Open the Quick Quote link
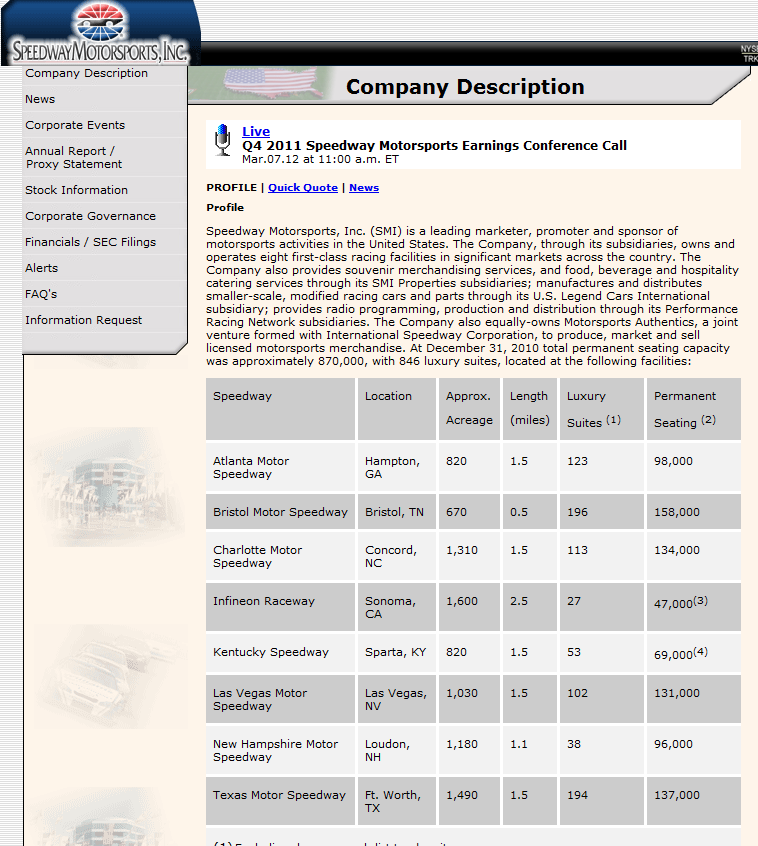The image size is (758, 846). pyautogui.click(x=303, y=188)
